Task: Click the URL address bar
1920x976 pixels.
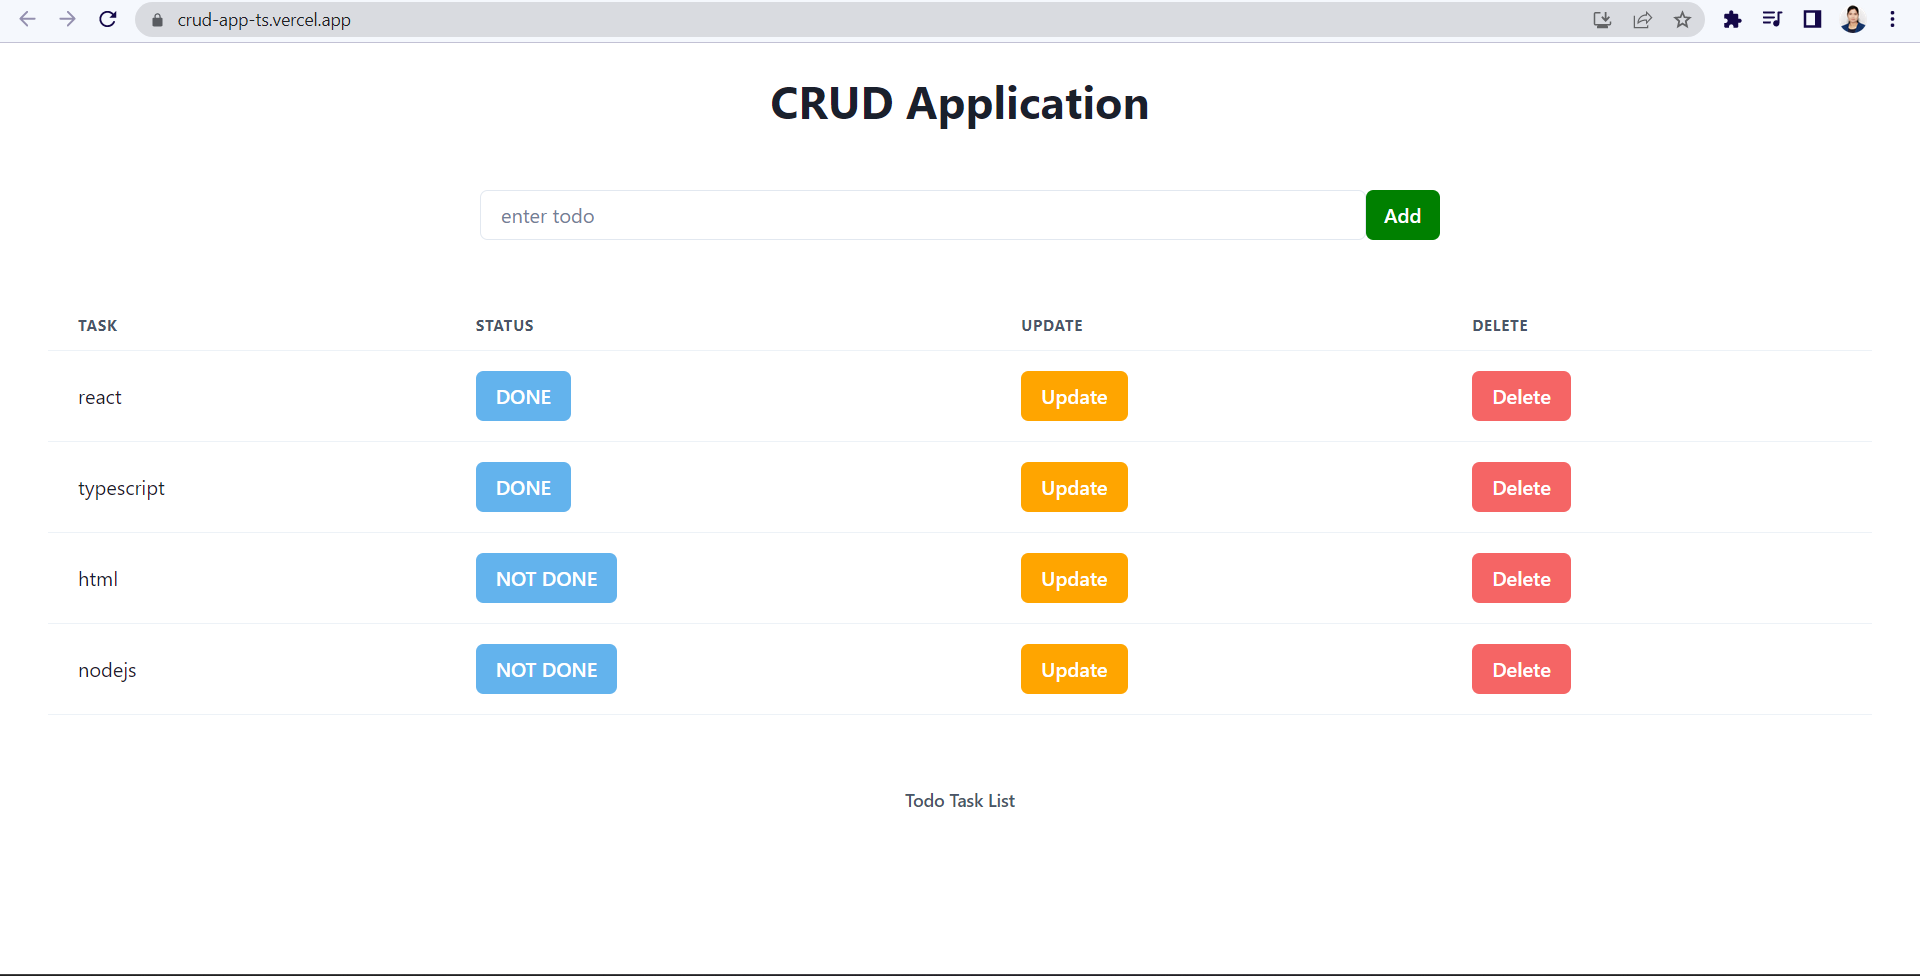Action: pos(800,20)
